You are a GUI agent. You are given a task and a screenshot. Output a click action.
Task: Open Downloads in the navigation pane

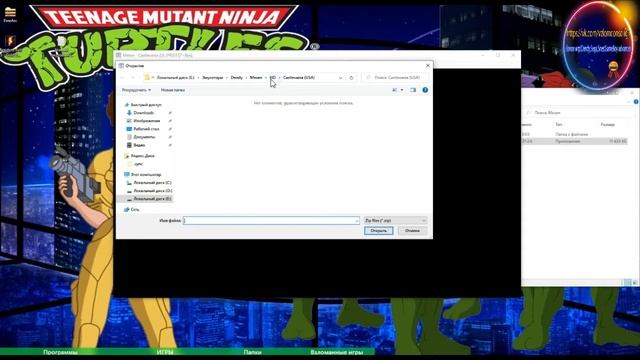(144, 113)
